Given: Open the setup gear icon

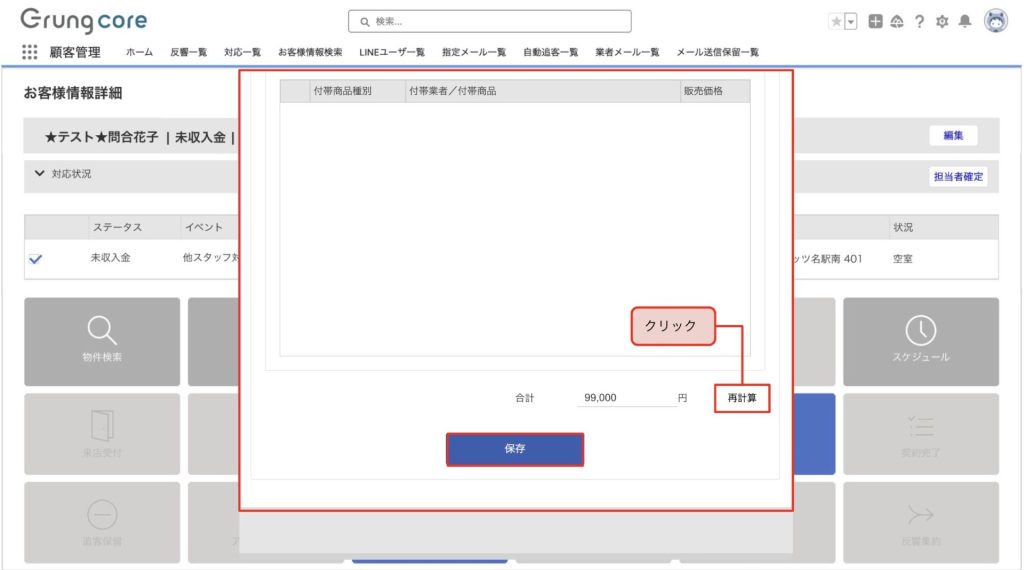Looking at the screenshot, I should point(941,21).
